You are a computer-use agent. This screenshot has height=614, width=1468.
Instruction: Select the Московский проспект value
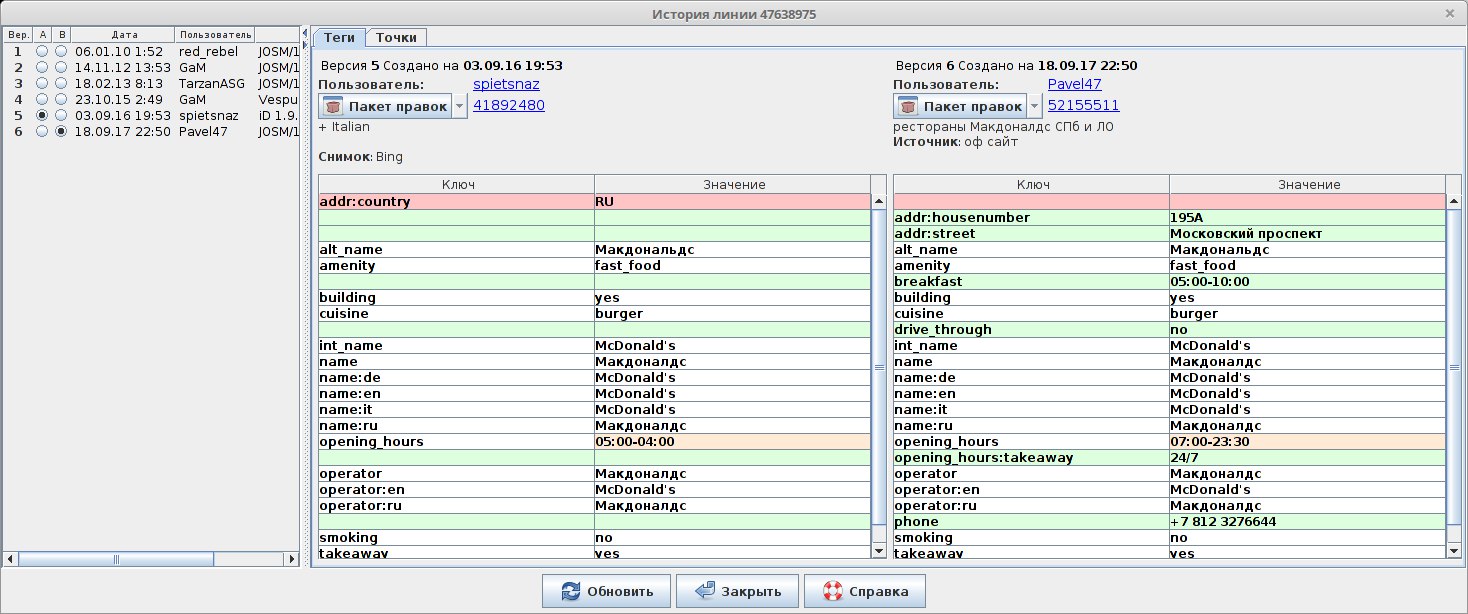point(1307,233)
